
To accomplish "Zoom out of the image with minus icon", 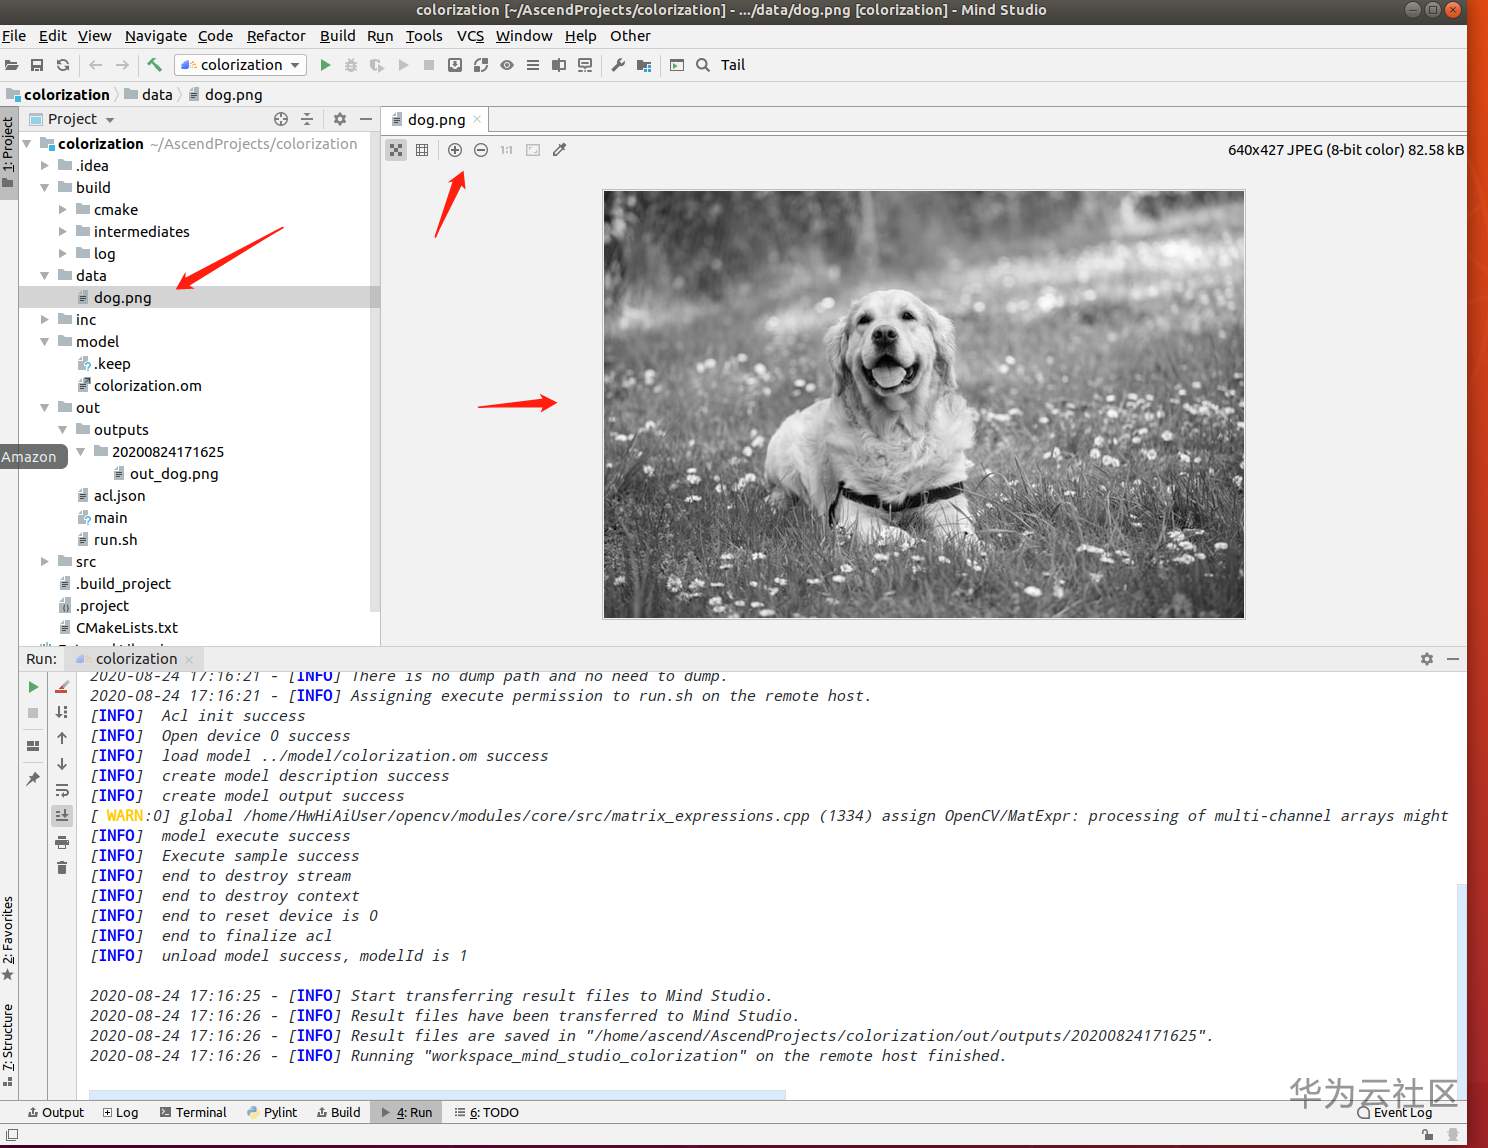I will point(481,150).
